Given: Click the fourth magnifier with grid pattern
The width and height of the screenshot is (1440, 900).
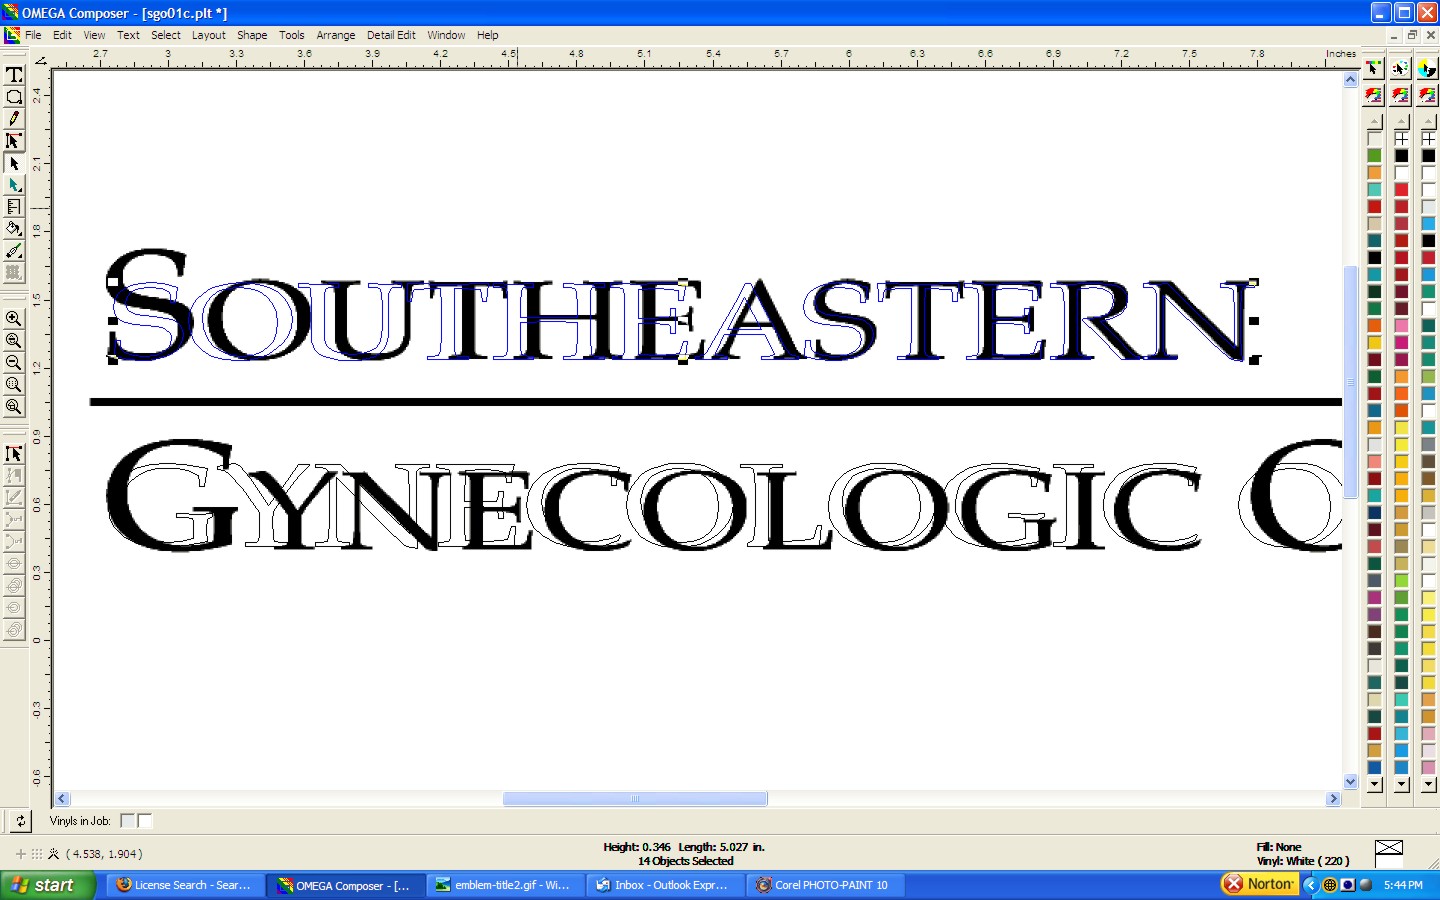Looking at the screenshot, I should [x=14, y=385].
